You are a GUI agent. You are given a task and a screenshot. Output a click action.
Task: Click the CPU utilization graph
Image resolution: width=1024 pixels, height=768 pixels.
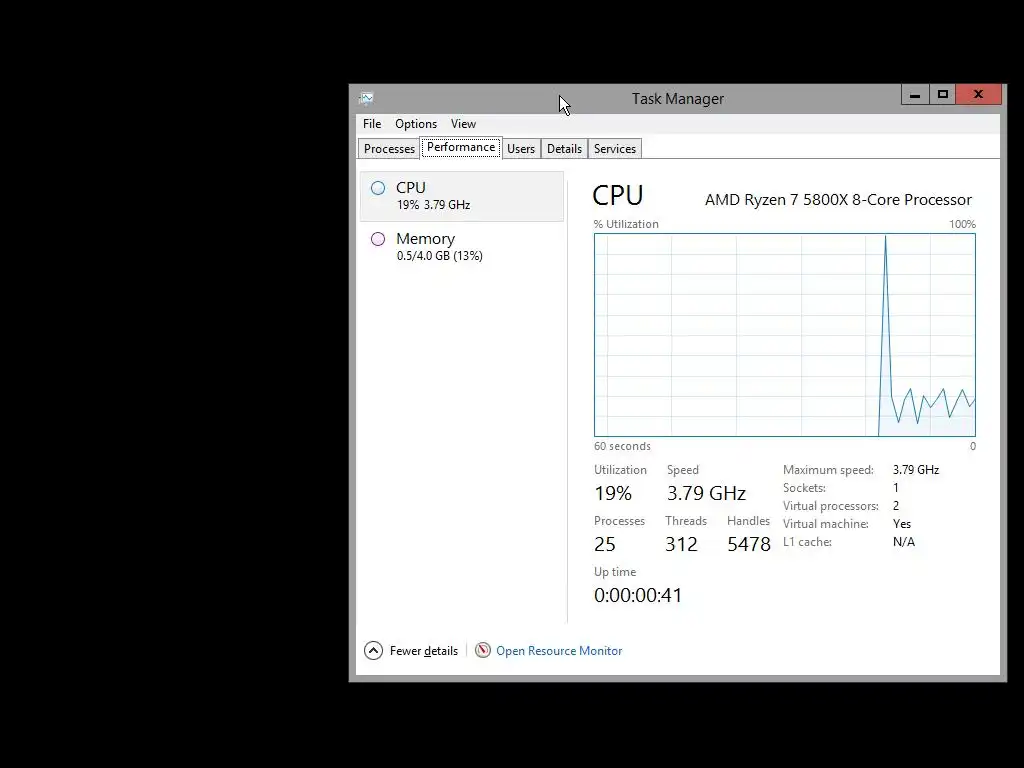[785, 334]
